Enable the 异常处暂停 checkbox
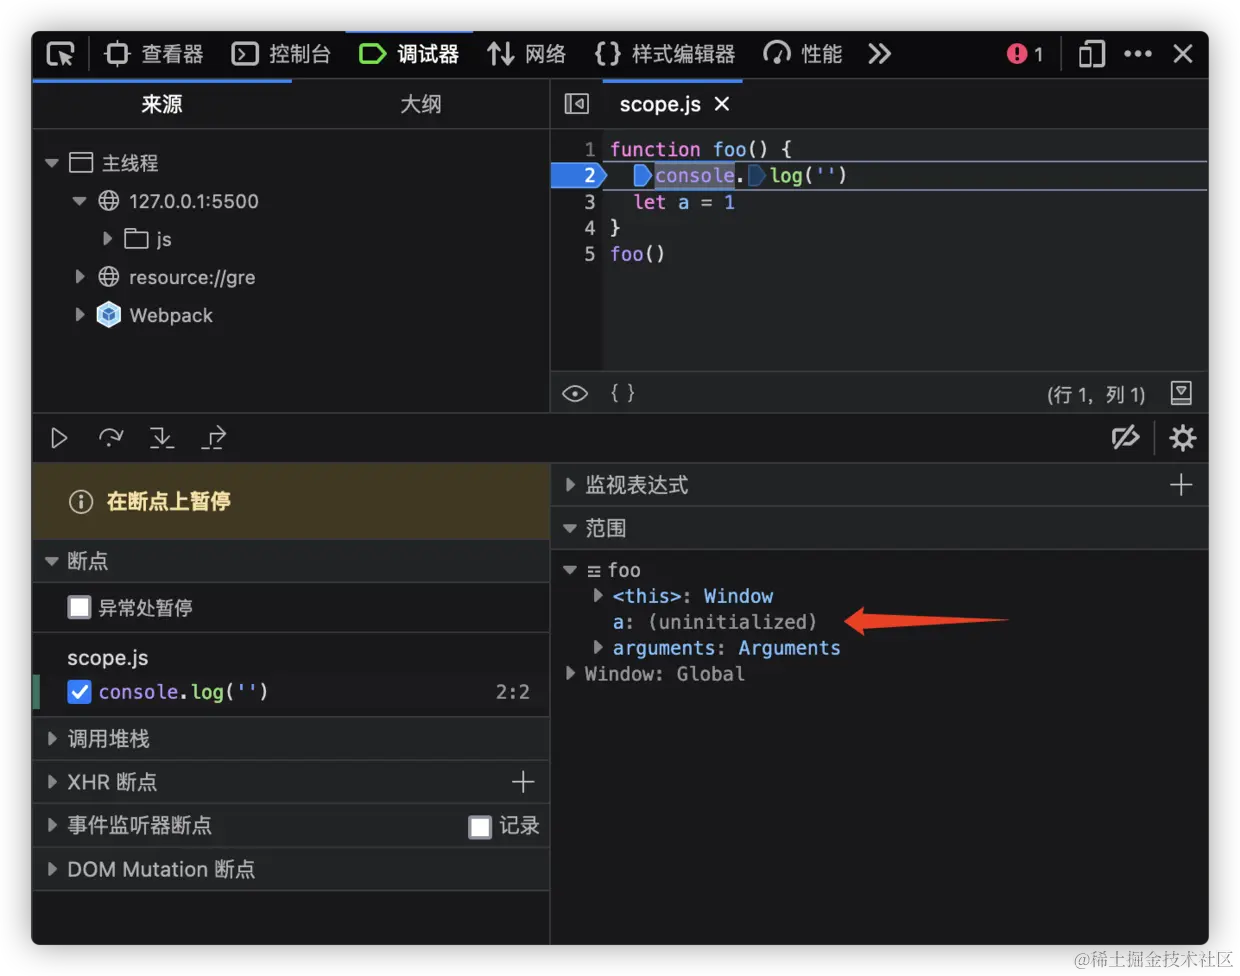This screenshot has width=1240, height=976. click(x=76, y=607)
